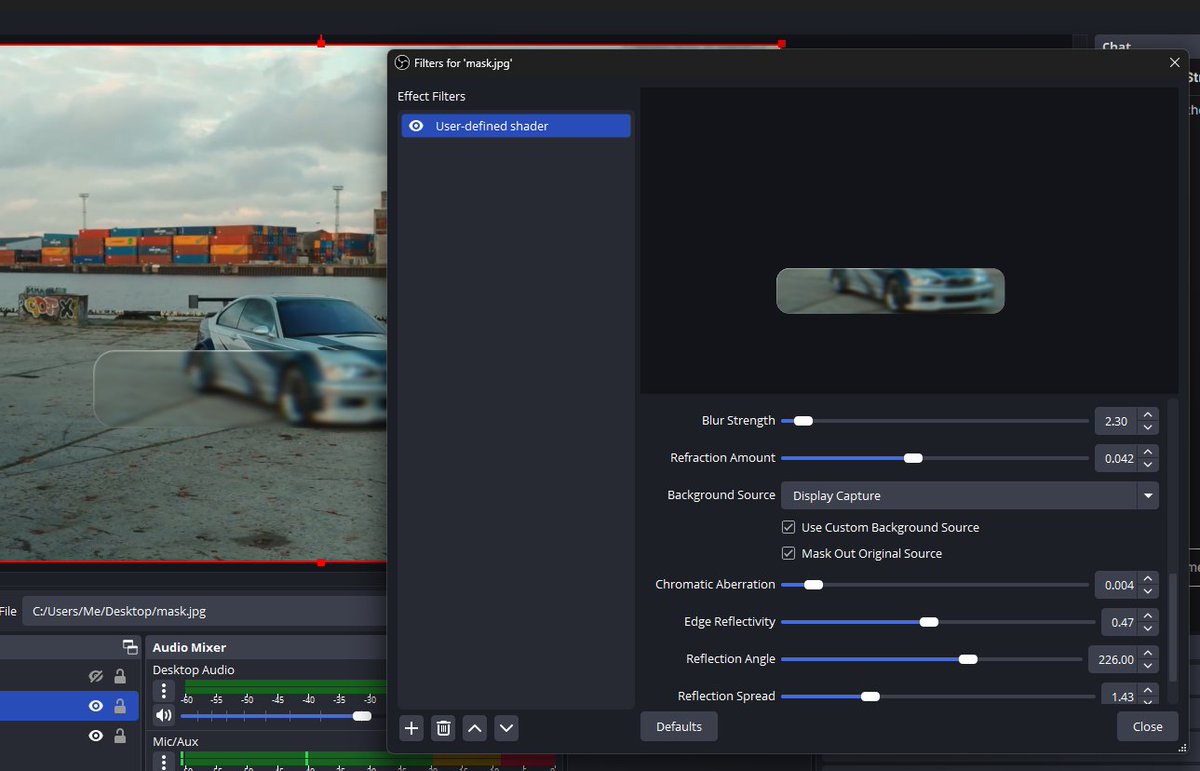Move the selected filter up

click(474, 728)
